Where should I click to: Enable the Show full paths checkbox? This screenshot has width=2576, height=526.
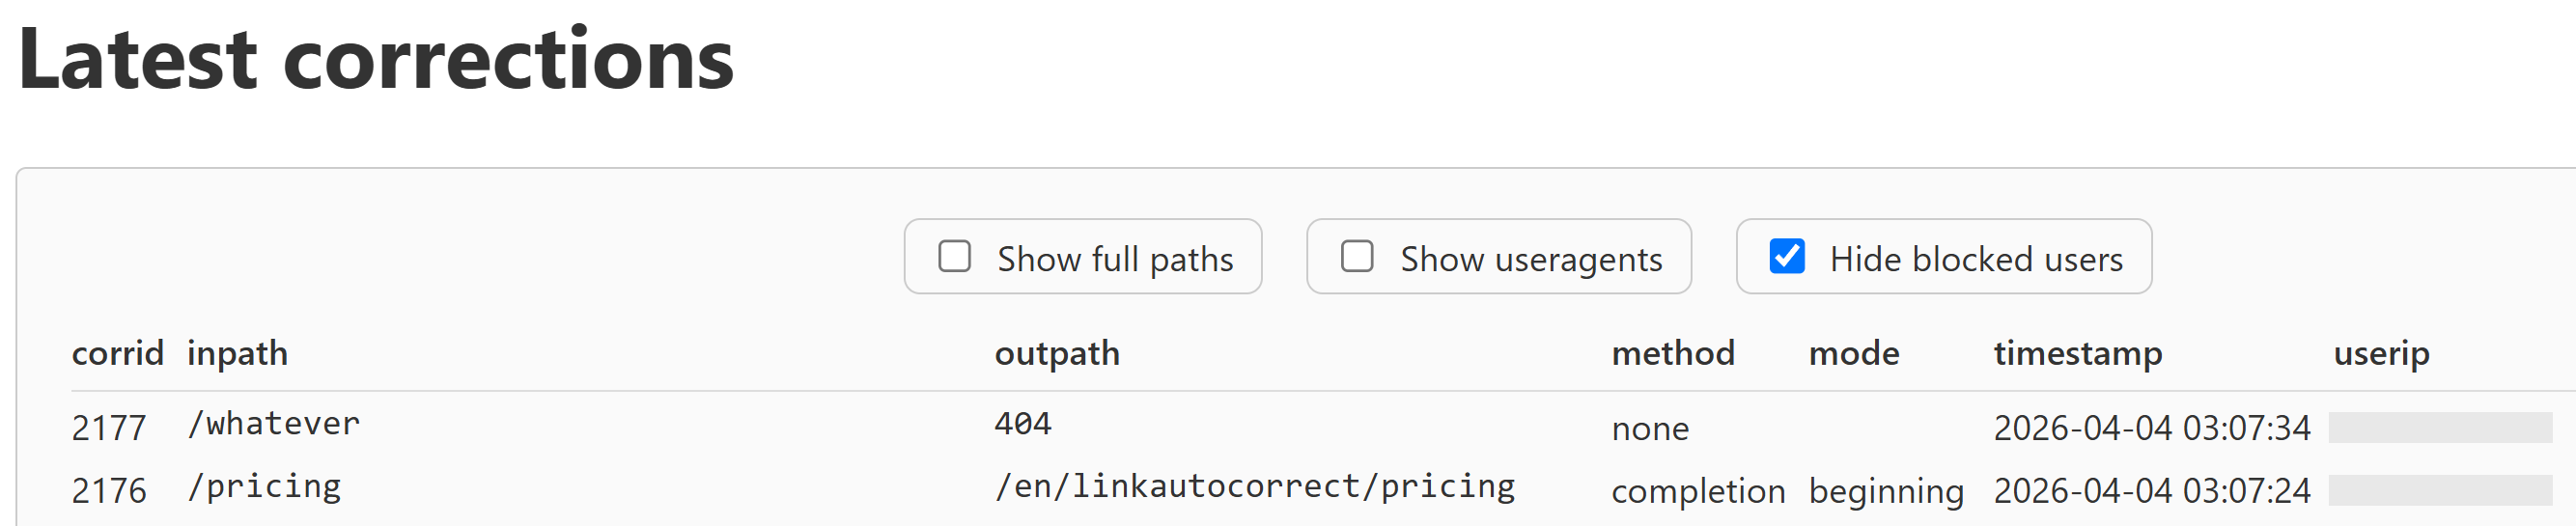pyautogui.click(x=955, y=257)
